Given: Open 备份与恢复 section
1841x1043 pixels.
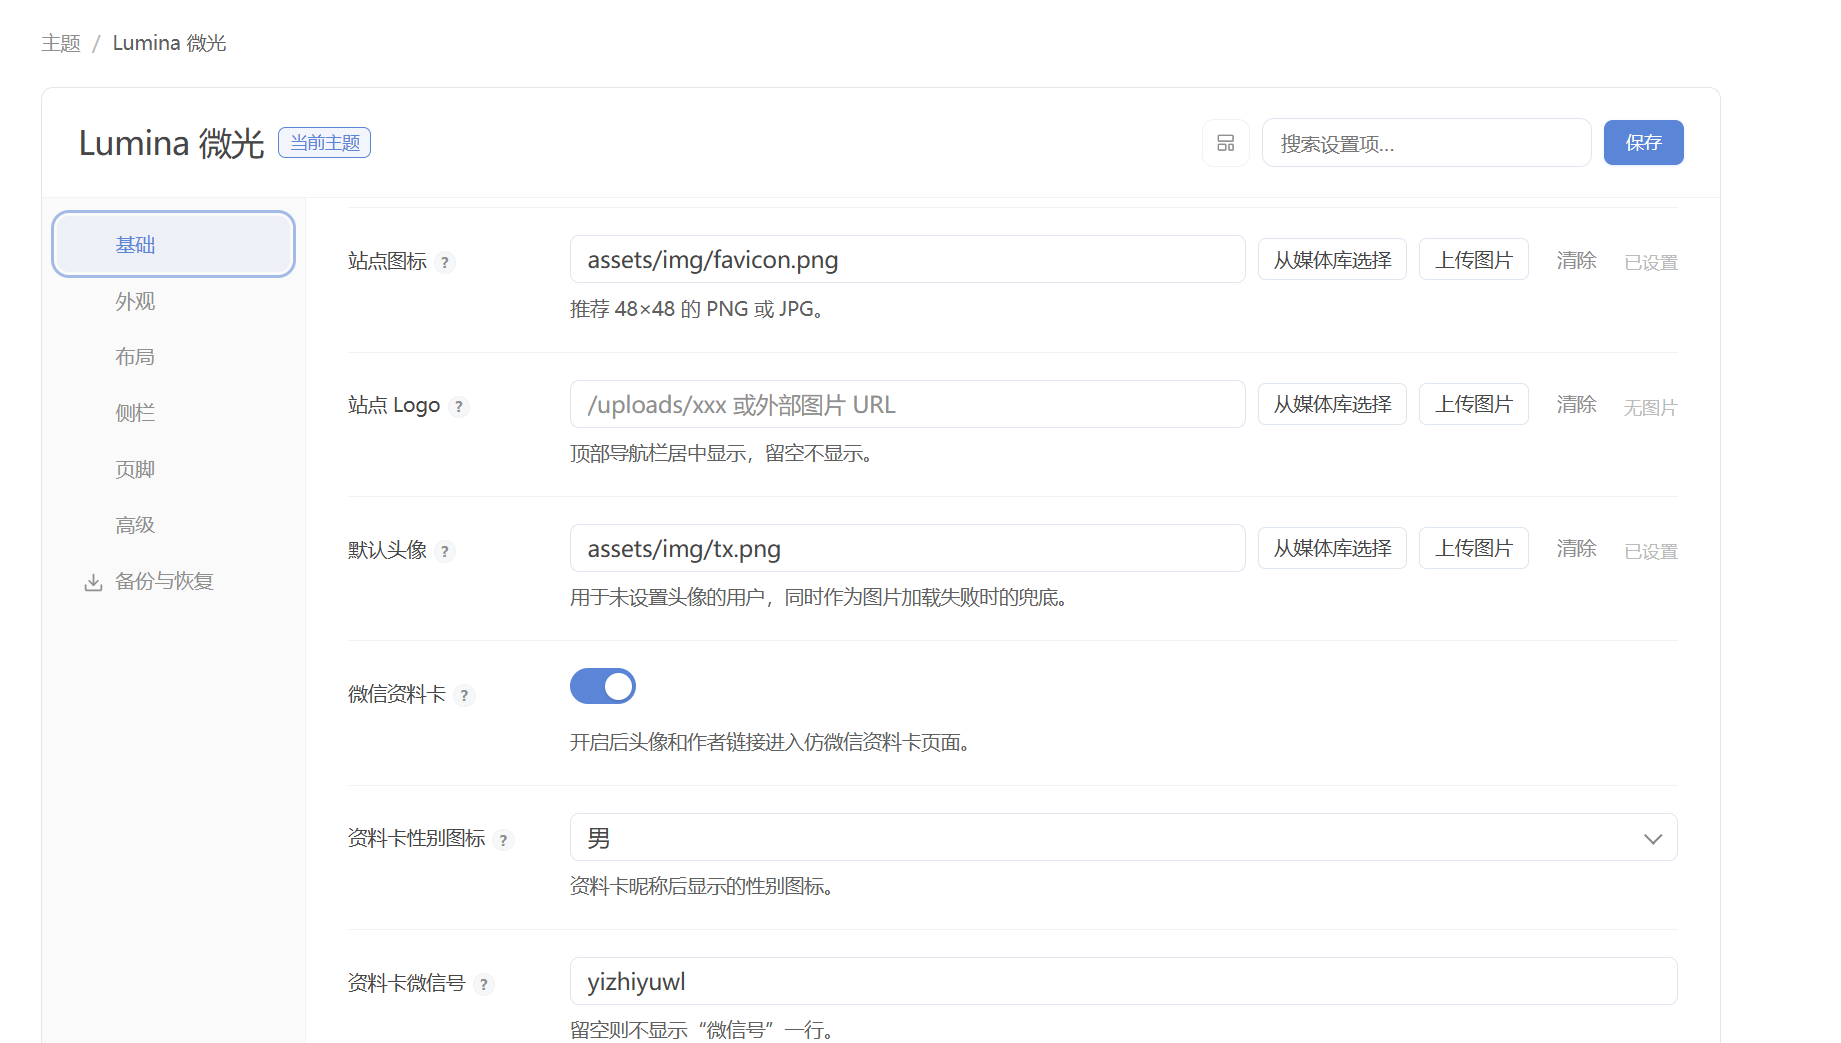Looking at the screenshot, I should pyautogui.click(x=173, y=581).
